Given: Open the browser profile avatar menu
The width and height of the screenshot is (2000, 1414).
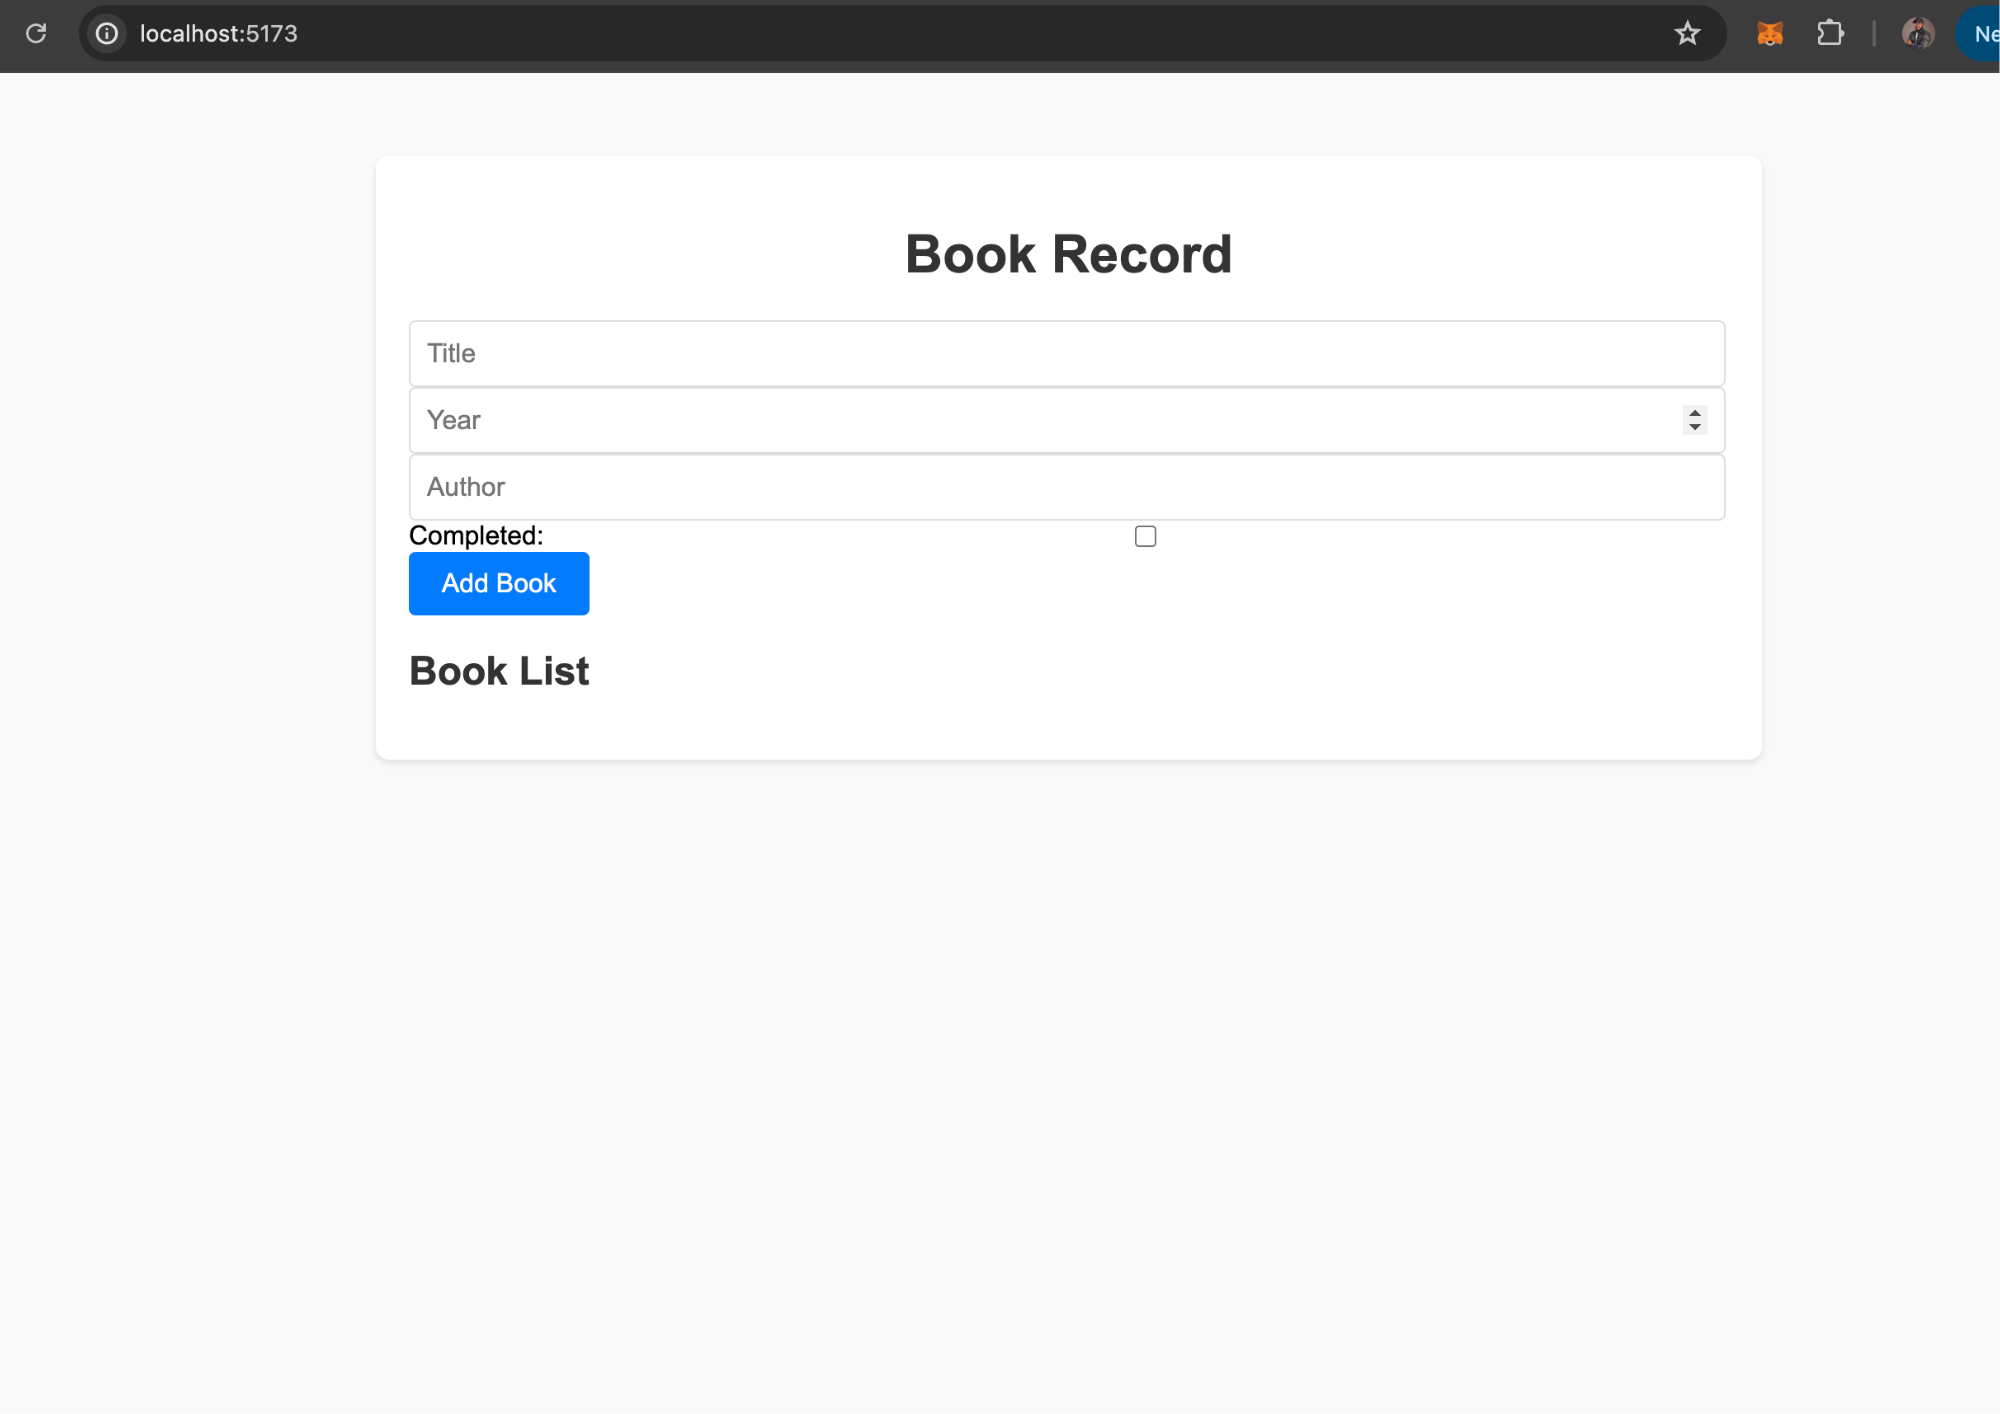Looking at the screenshot, I should click(1916, 33).
